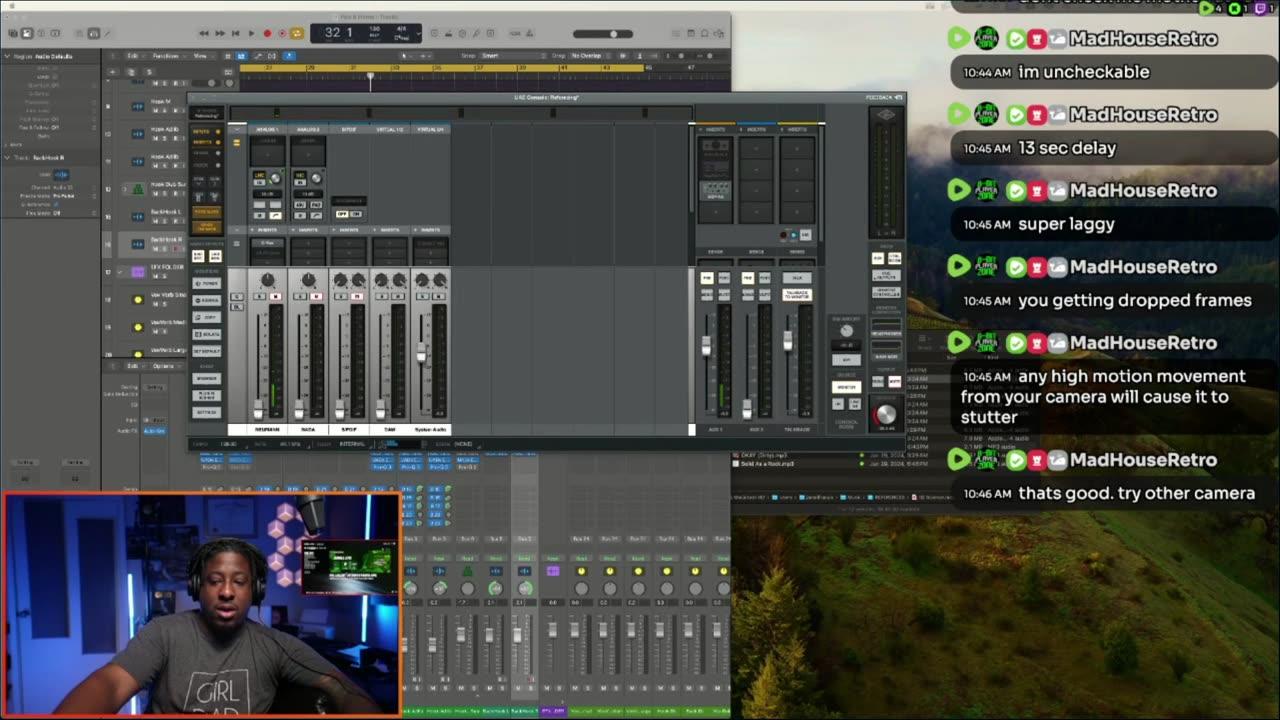
Task: Click the chat message '13 sec delay'
Action: (1067, 148)
